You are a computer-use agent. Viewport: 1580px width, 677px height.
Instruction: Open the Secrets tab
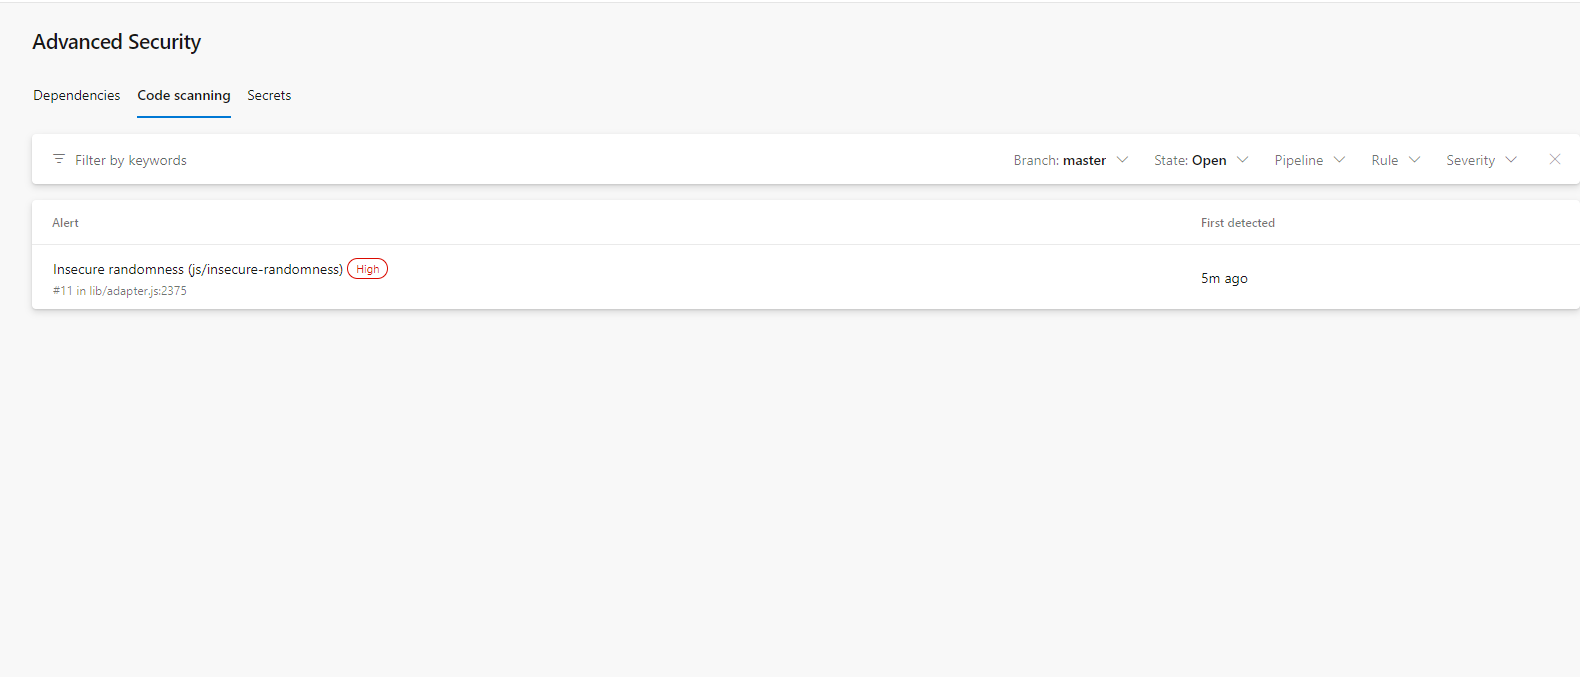coord(269,96)
